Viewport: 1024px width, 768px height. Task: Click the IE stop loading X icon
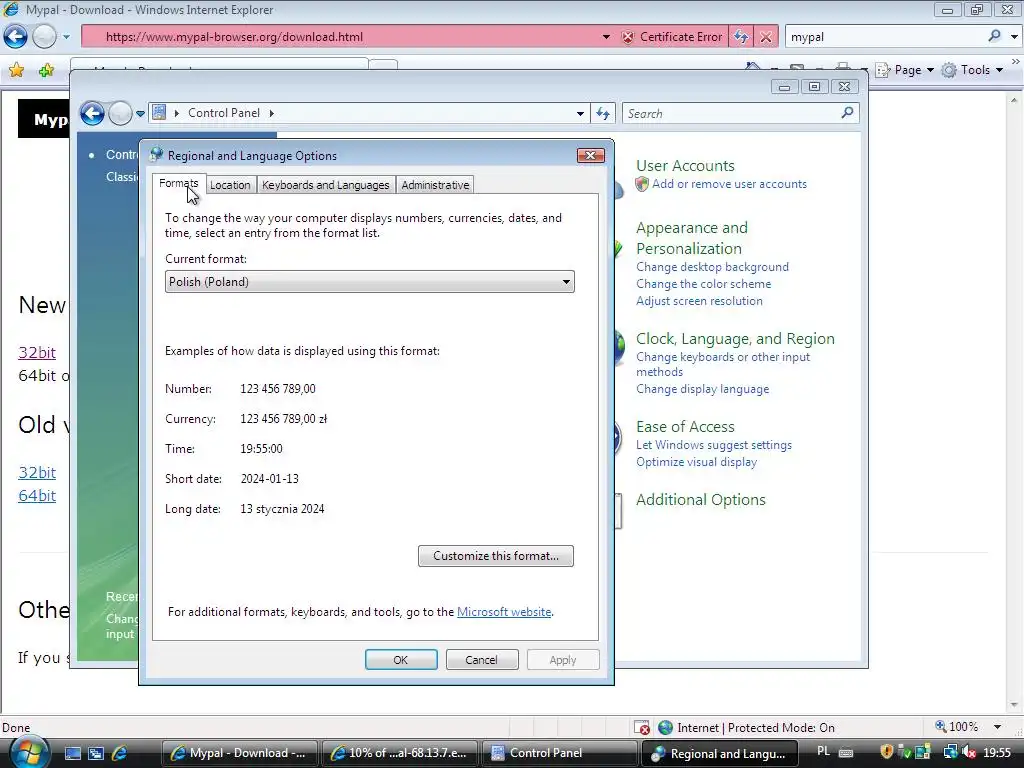[766, 37]
